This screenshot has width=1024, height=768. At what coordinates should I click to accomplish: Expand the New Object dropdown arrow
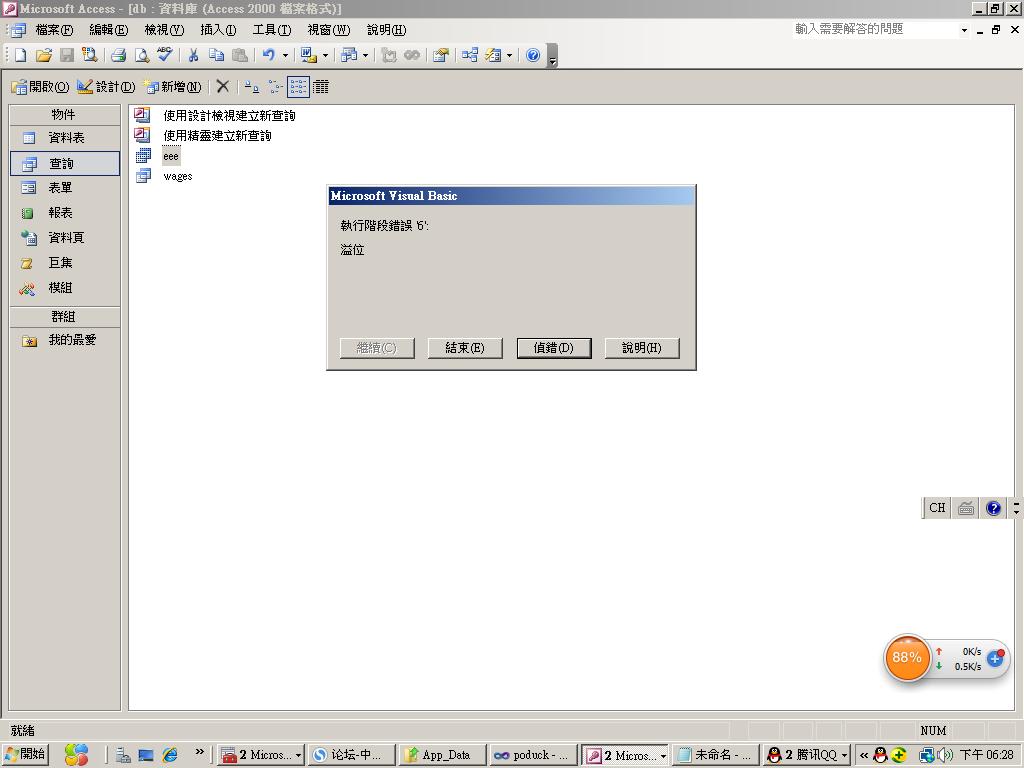509,56
